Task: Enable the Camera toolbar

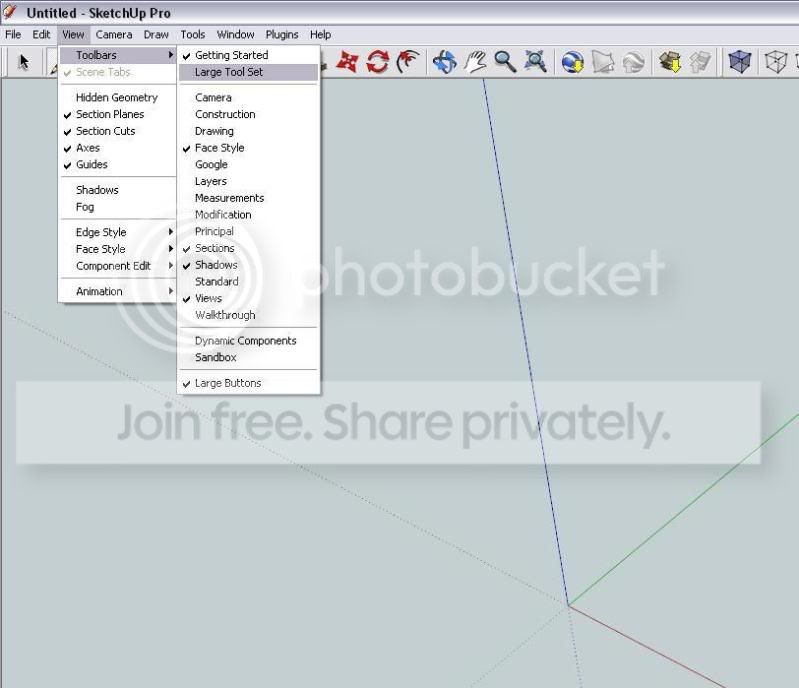Action: coord(249,97)
